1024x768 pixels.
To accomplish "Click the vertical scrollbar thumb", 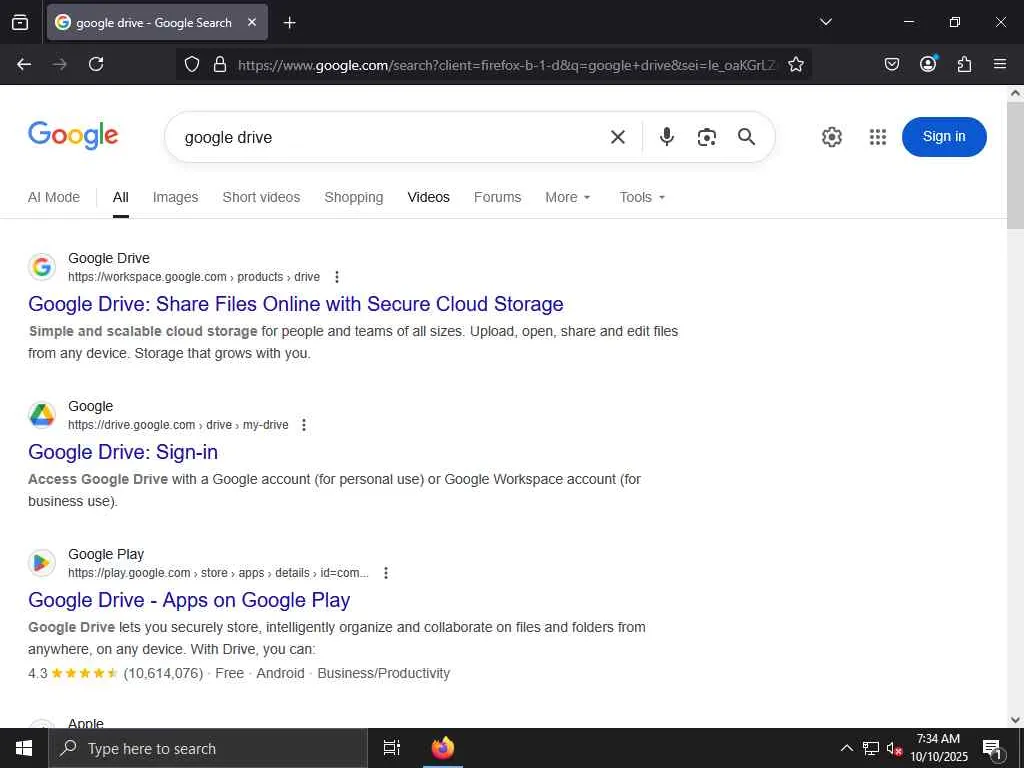I will pos(1016,165).
